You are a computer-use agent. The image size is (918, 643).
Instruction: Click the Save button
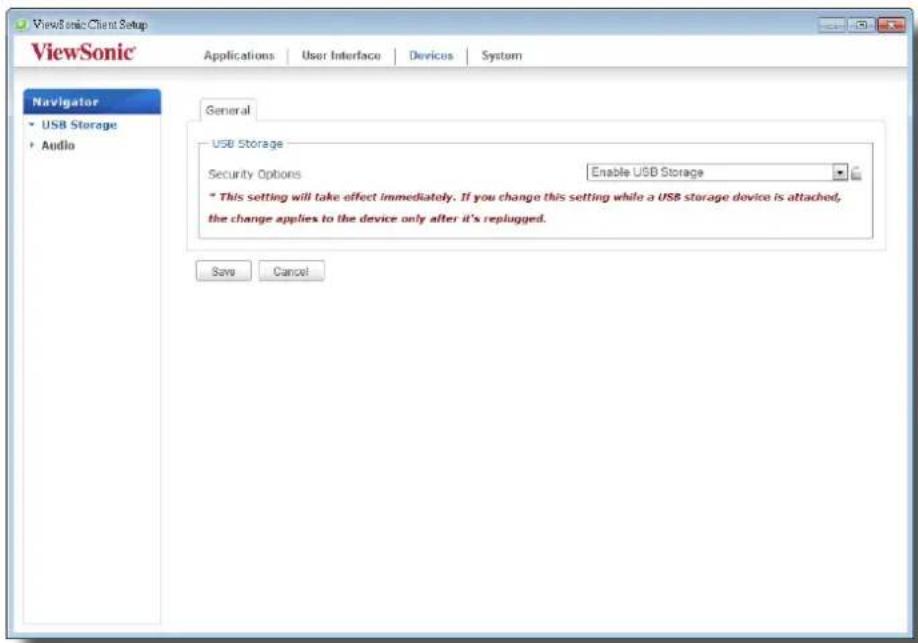(x=224, y=271)
